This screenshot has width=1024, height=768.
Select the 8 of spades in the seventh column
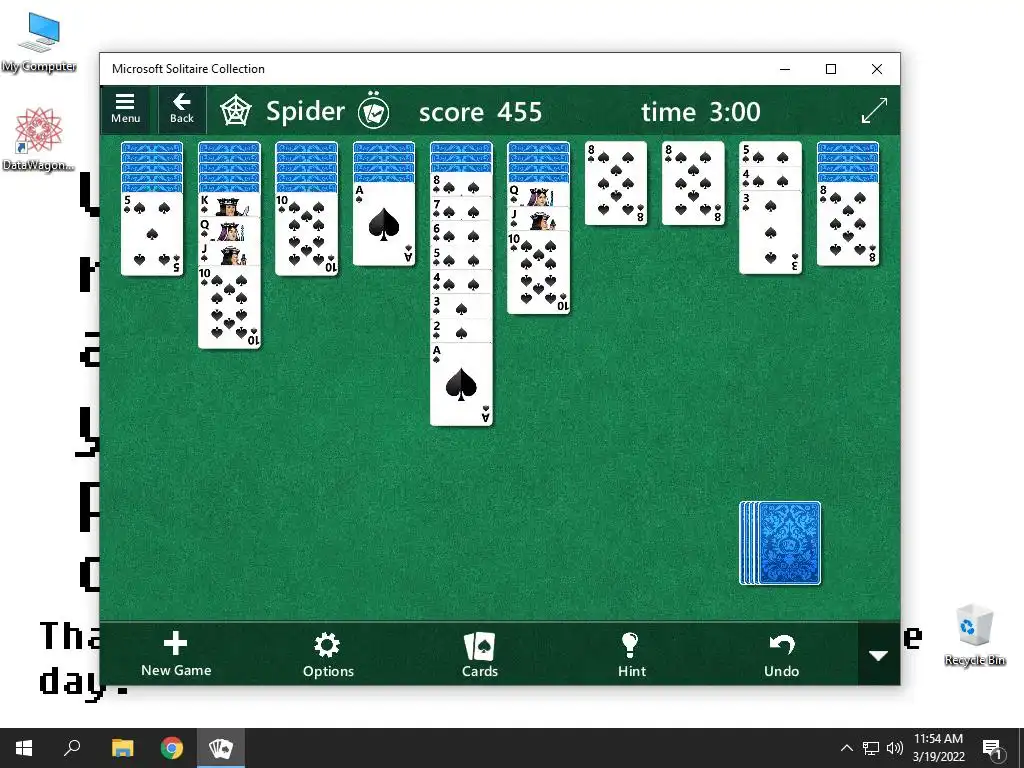click(x=616, y=184)
